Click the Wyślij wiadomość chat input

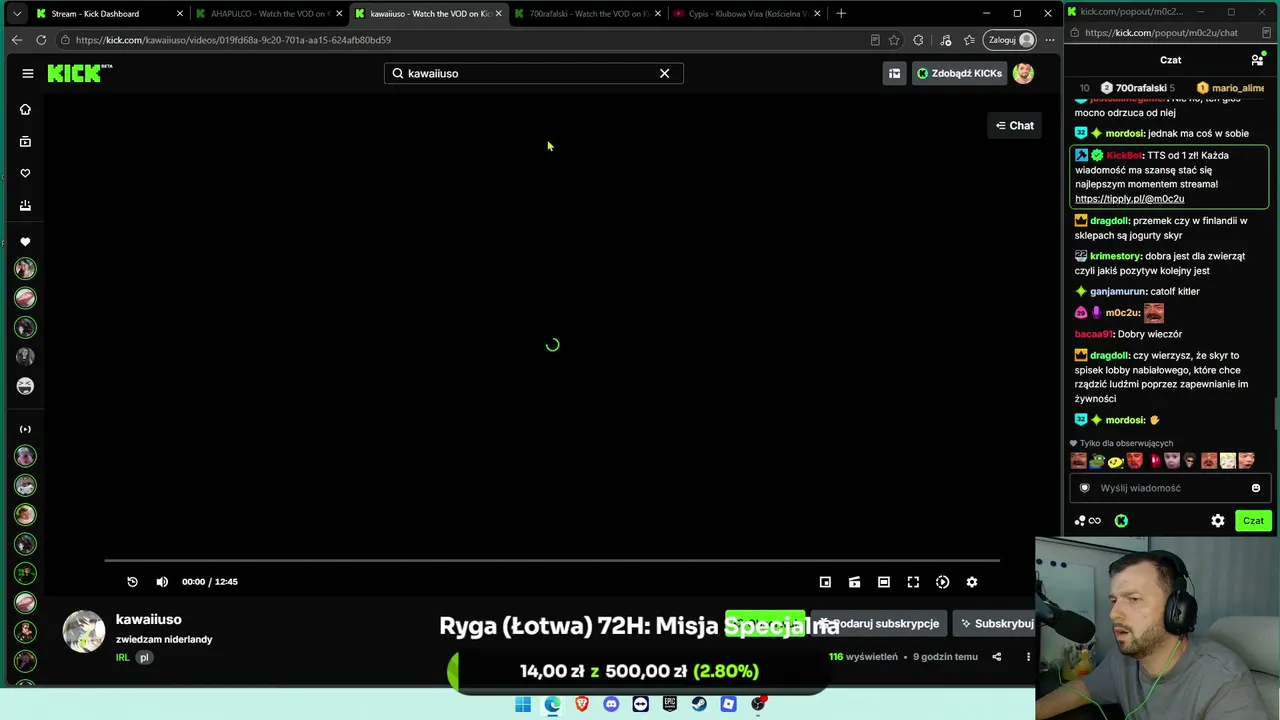pos(1170,488)
